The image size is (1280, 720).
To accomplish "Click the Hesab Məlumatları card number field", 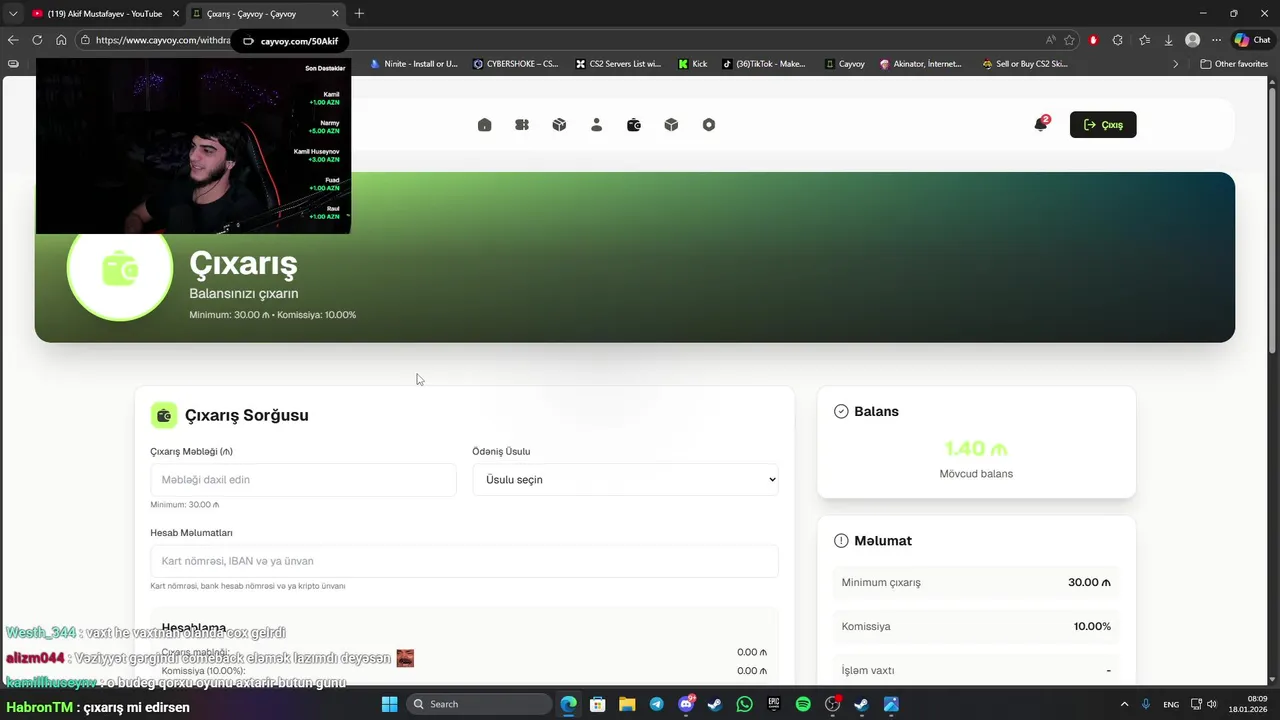I will pyautogui.click(x=464, y=561).
